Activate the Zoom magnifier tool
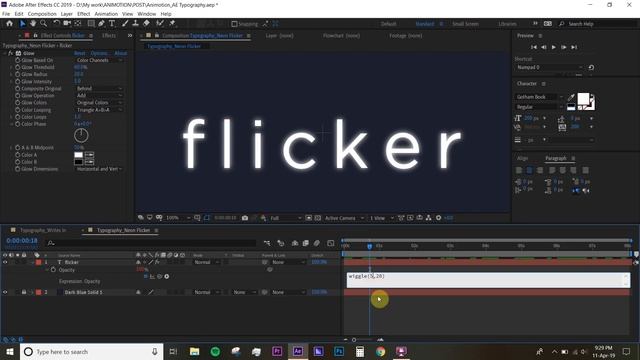This screenshot has height=360, width=640. (43, 24)
